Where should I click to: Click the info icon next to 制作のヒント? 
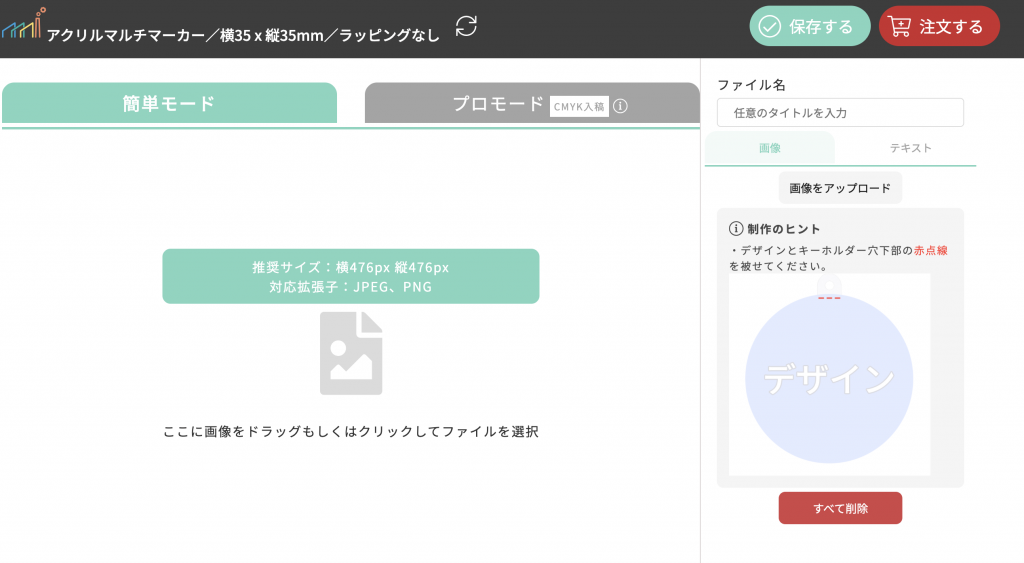(x=736, y=229)
